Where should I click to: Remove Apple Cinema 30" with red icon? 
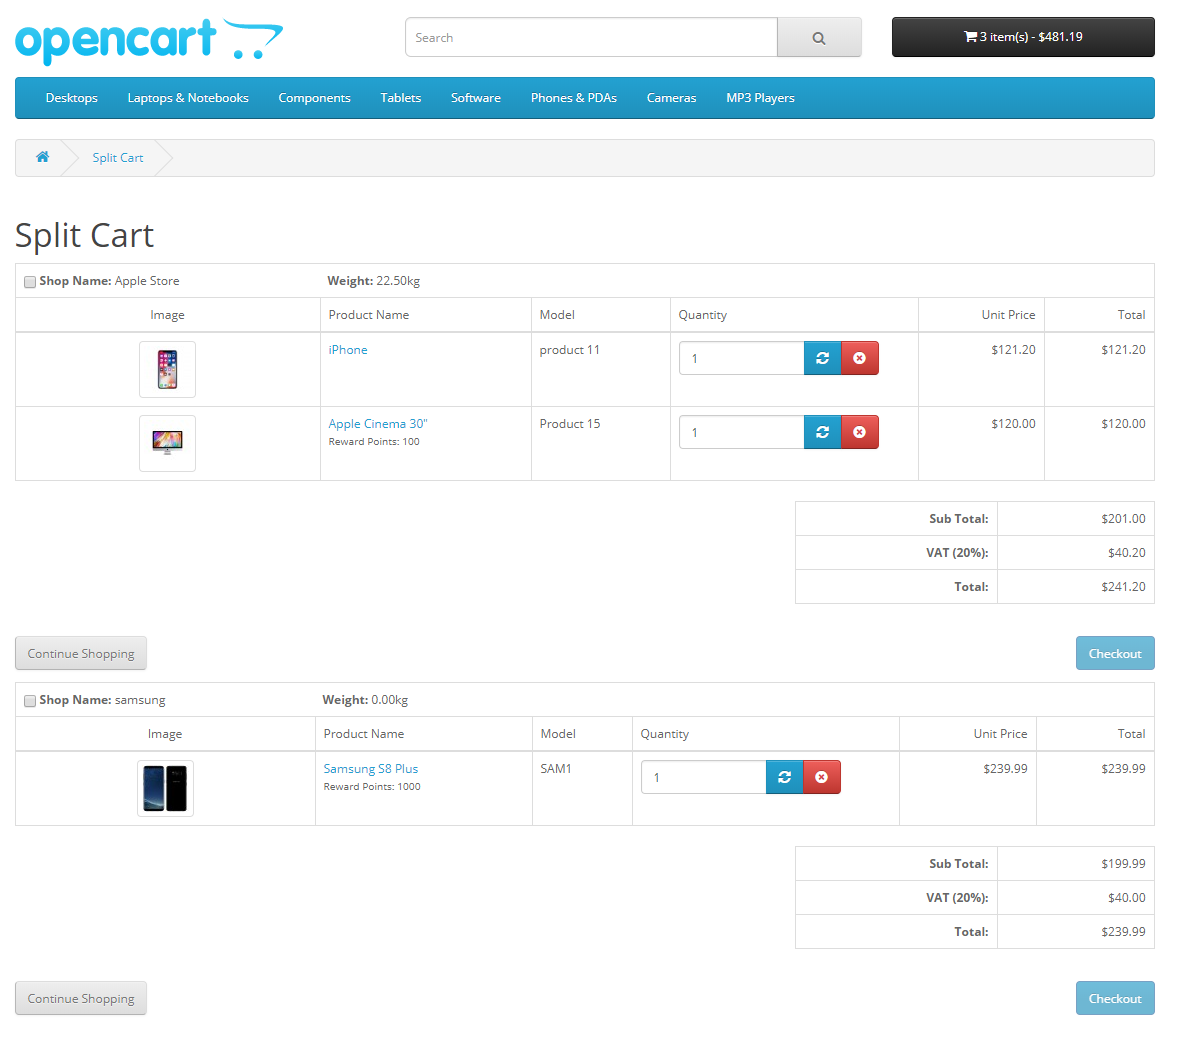pyautogui.click(x=859, y=432)
